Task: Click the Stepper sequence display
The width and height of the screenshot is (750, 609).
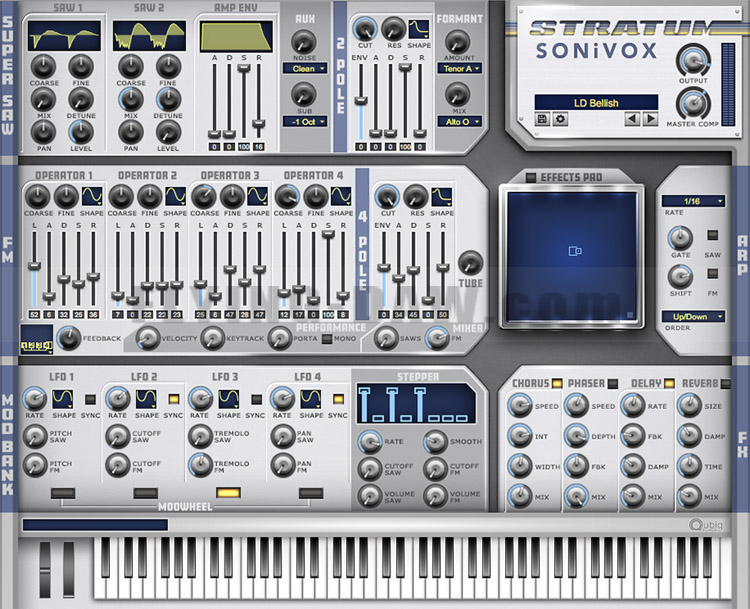Action: tap(416, 404)
